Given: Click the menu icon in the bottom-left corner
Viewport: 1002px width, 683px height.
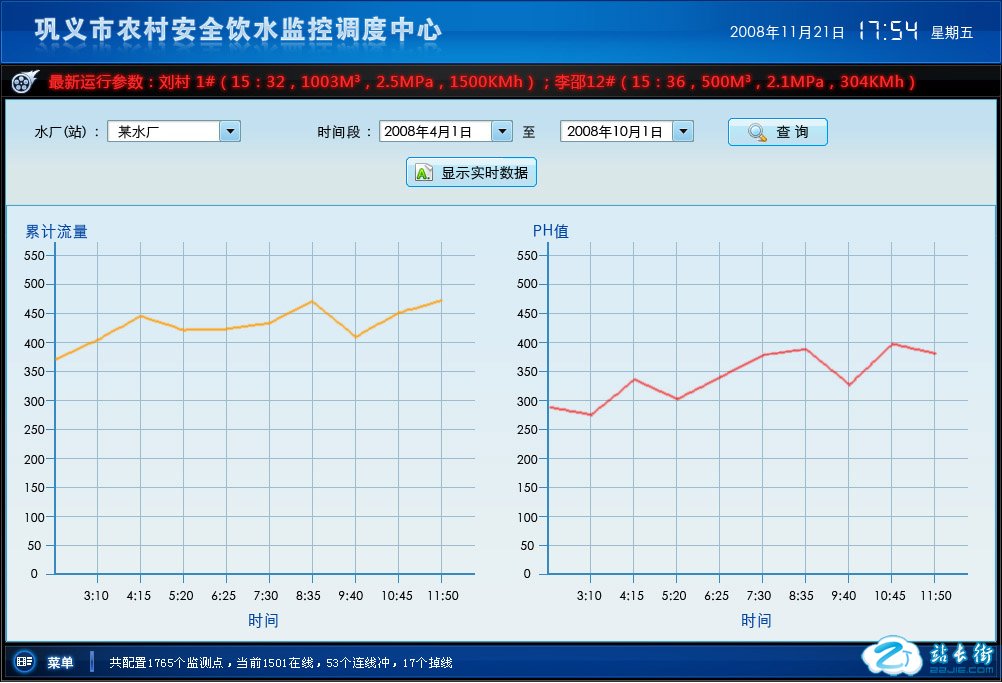Looking at the screenshot, I should coord(24,662).
